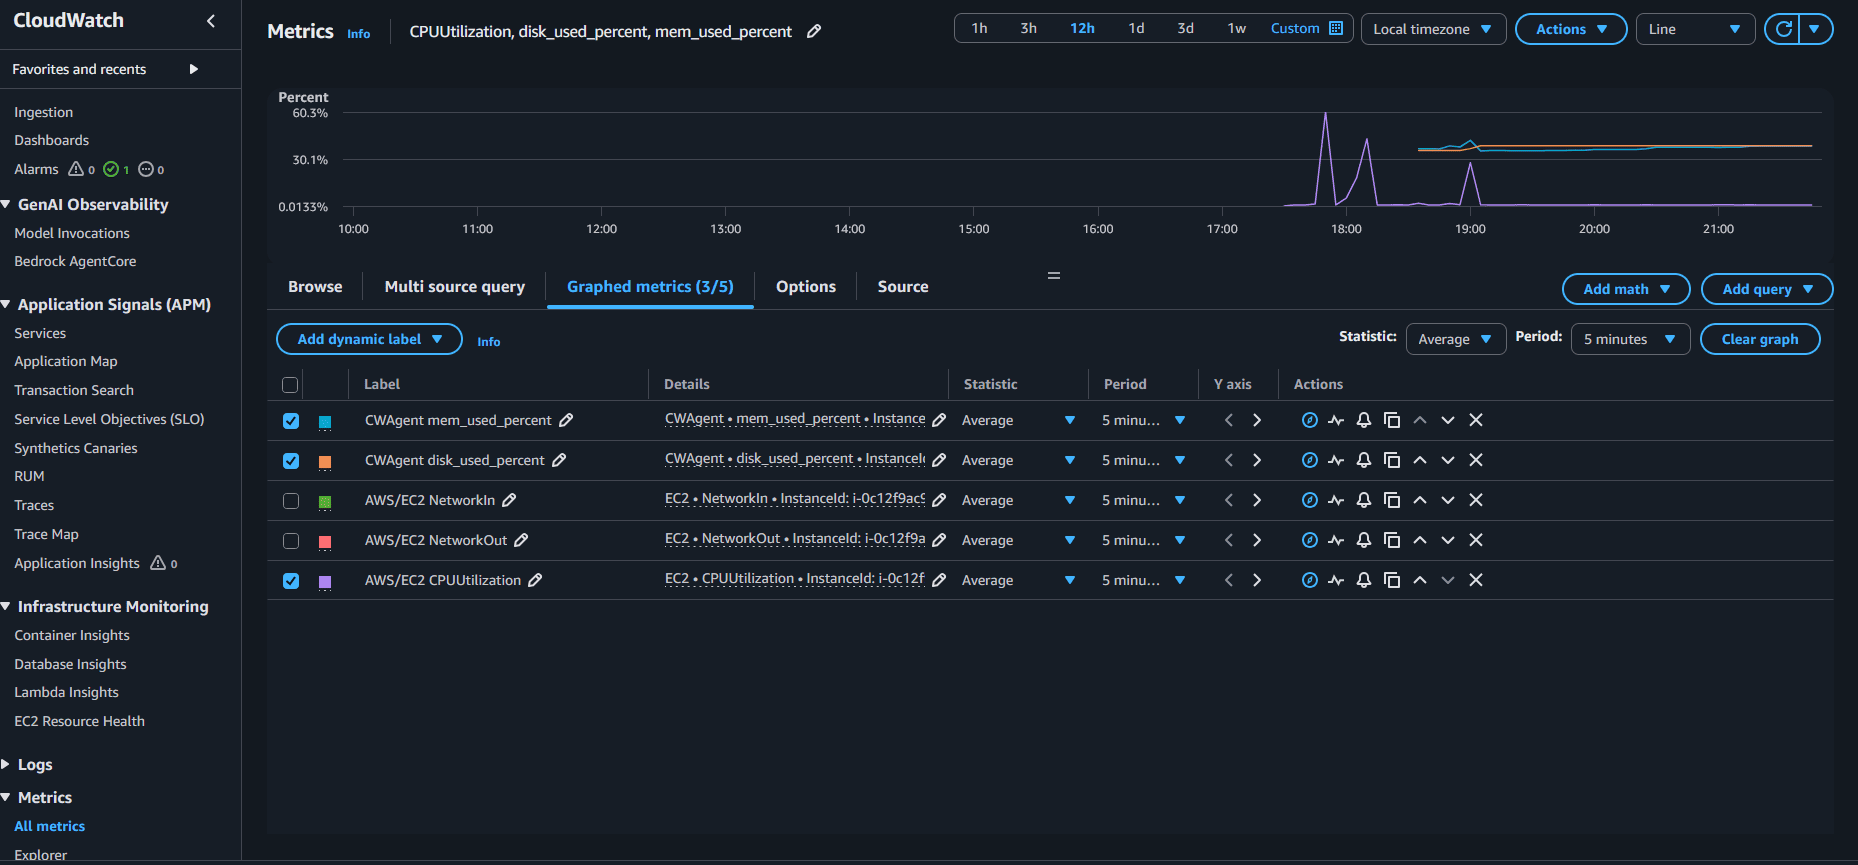
Task: Edit the CWAgent mem_used_percent label
Action: point(566,420)
